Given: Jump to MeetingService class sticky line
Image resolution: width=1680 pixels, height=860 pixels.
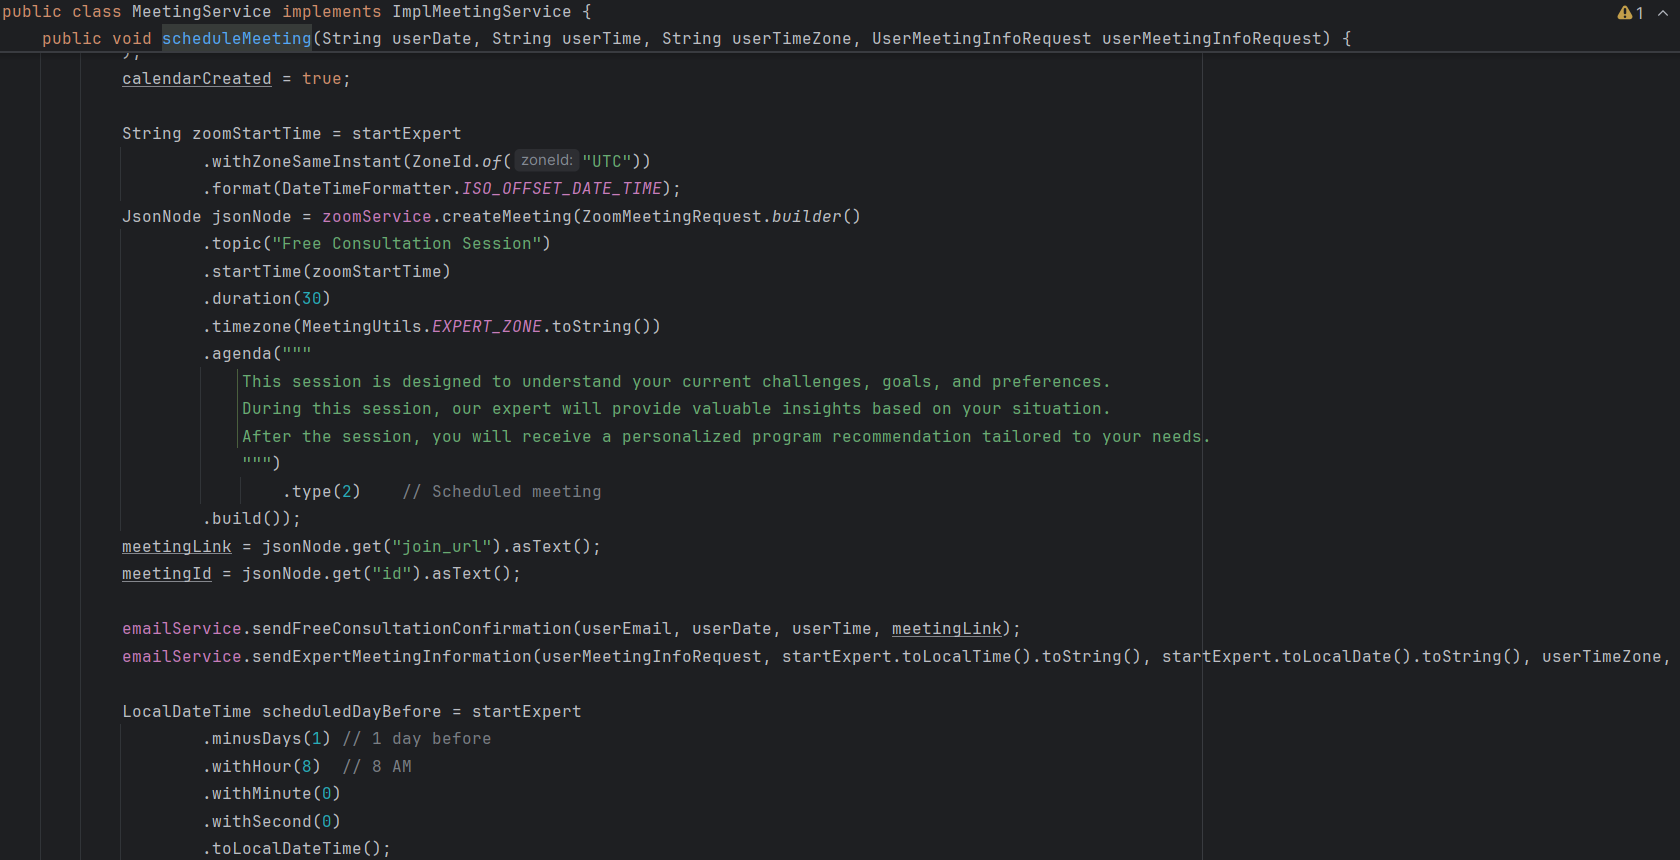Looking at the screenshot, I should click(200, 12).
